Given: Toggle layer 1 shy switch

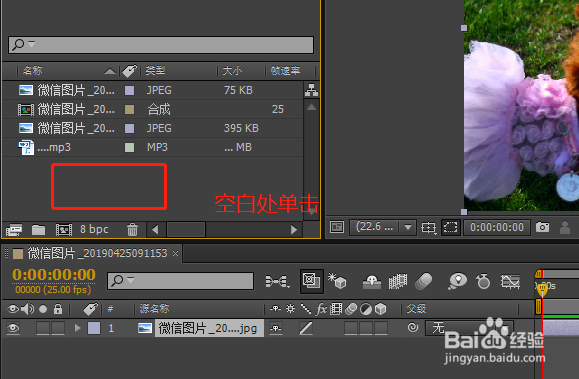Looking at the screenshot, I should [x=275, y=328].
